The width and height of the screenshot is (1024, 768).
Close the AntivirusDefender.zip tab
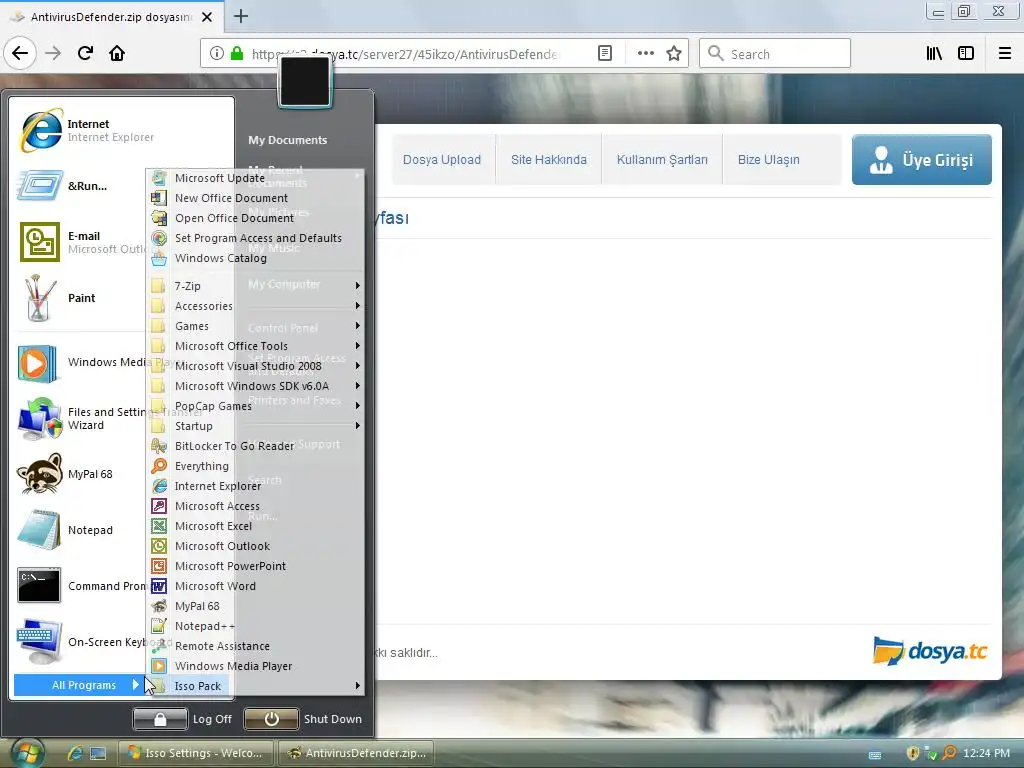(x=207, y=17)
